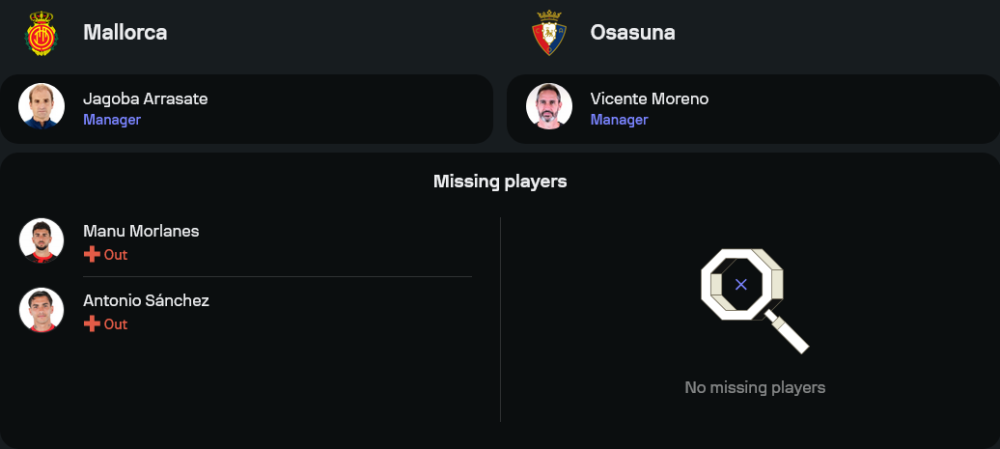Click the Mallorca club crest
This screenshot has width=1000, height=449.
(41, 32)
